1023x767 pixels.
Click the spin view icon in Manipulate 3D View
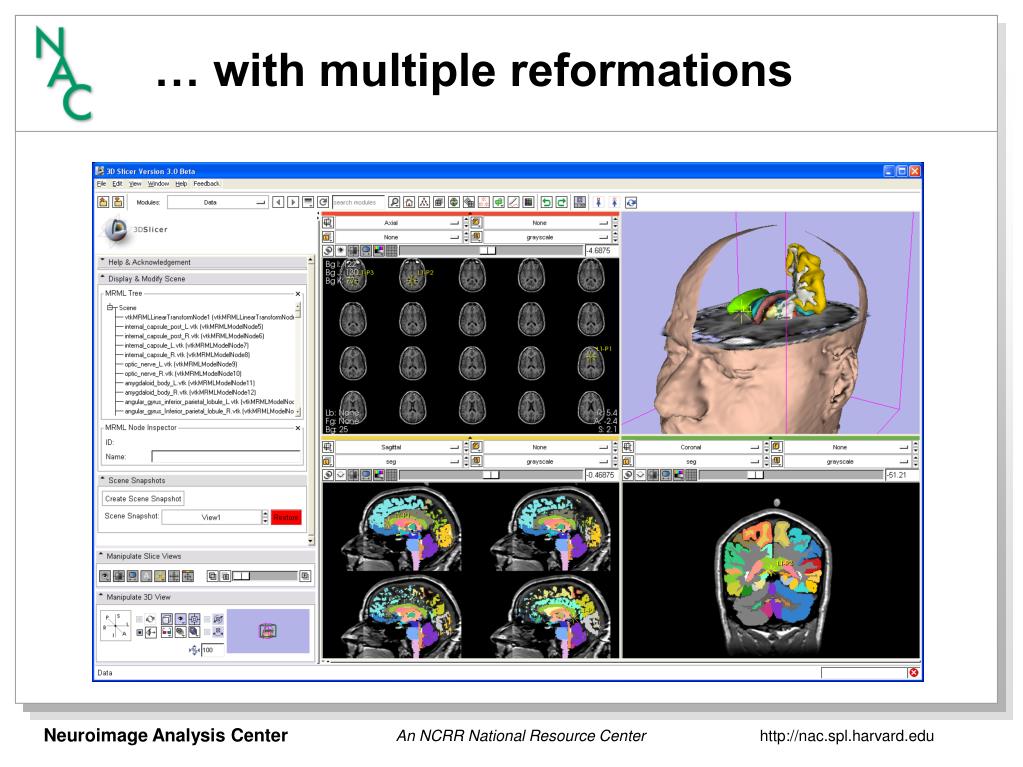[150, 619]
